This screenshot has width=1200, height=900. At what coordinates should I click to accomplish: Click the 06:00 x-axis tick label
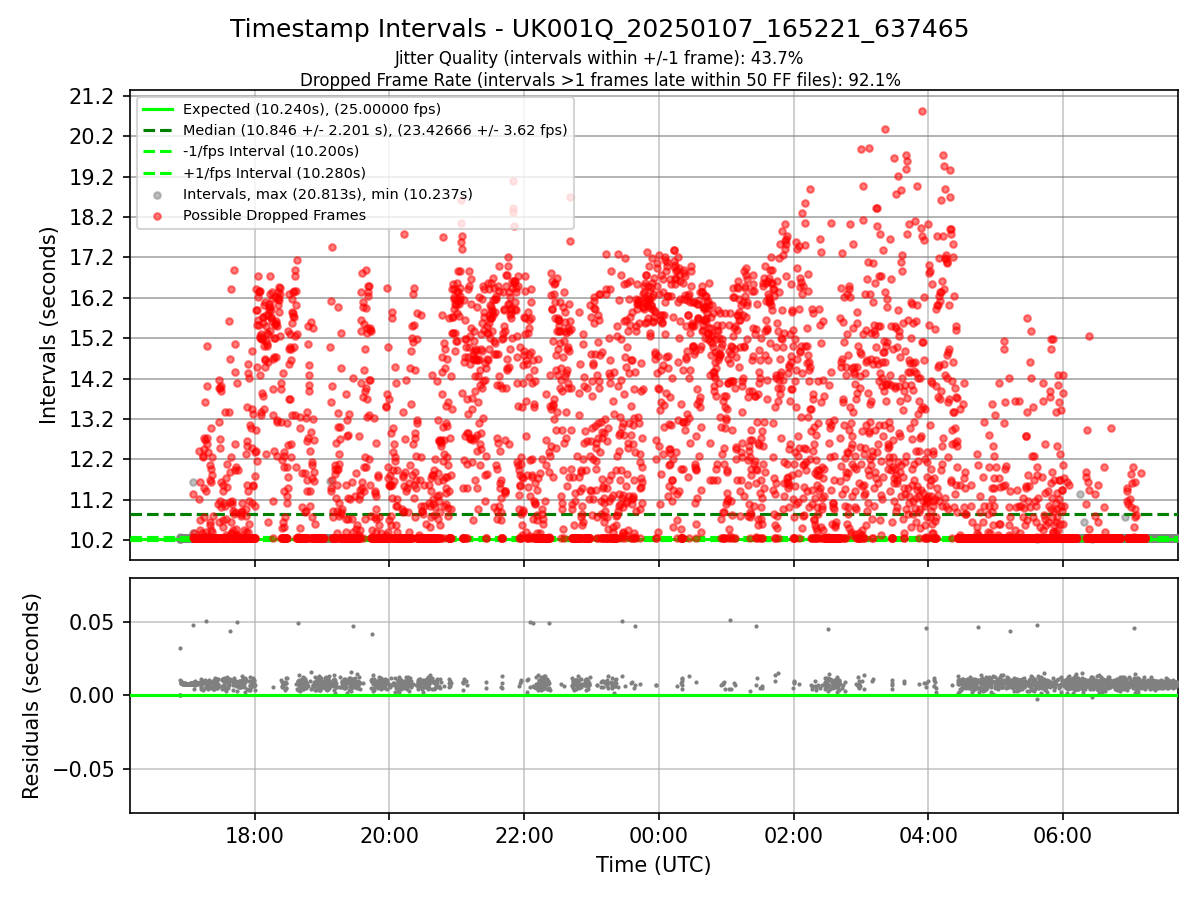1062,834
